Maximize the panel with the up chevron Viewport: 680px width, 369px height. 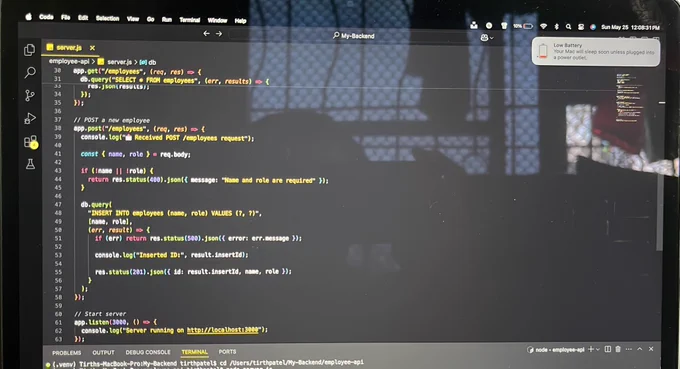(640, 349)
